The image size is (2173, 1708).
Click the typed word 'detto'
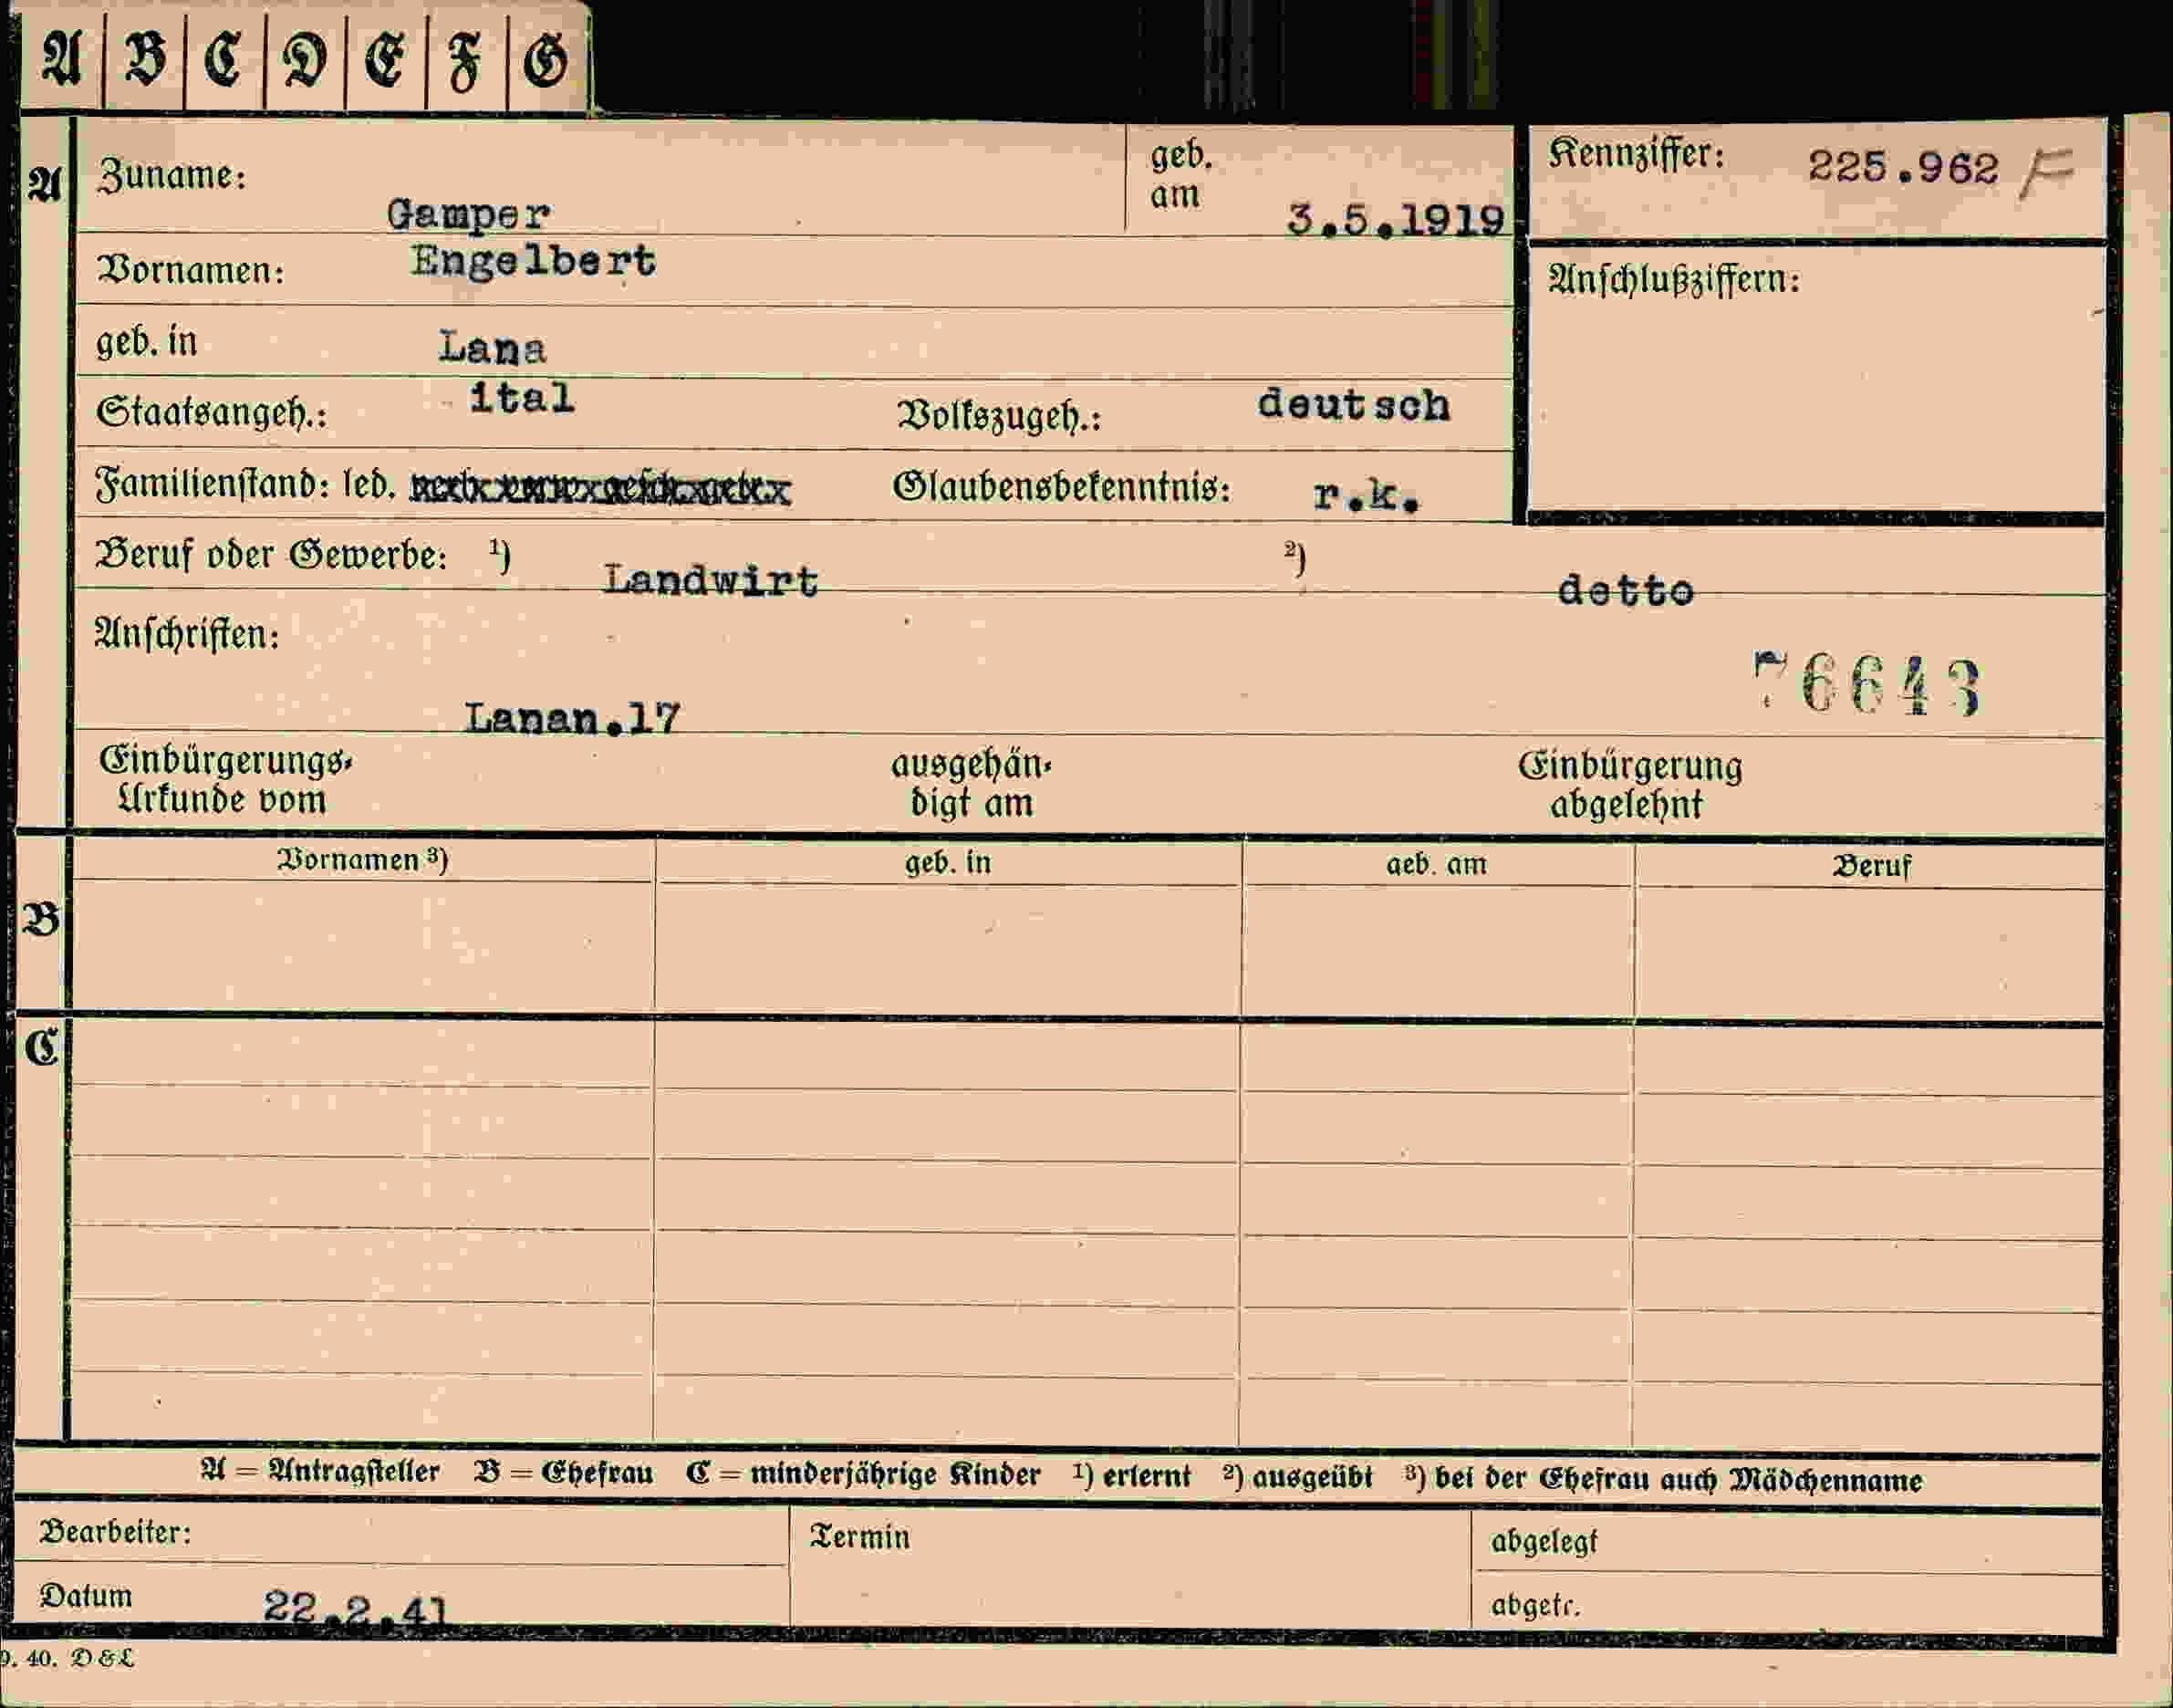(x=1626, y=591)
